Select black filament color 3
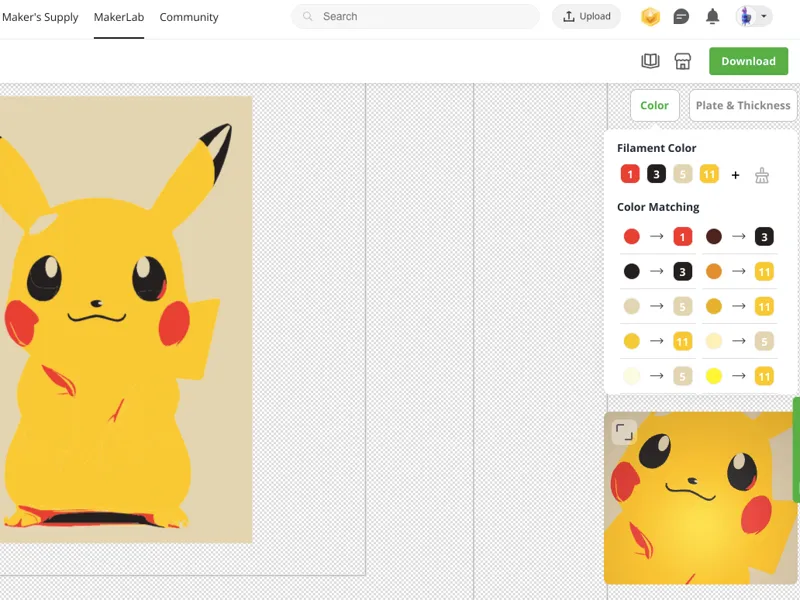 click(x=657, y=174)
